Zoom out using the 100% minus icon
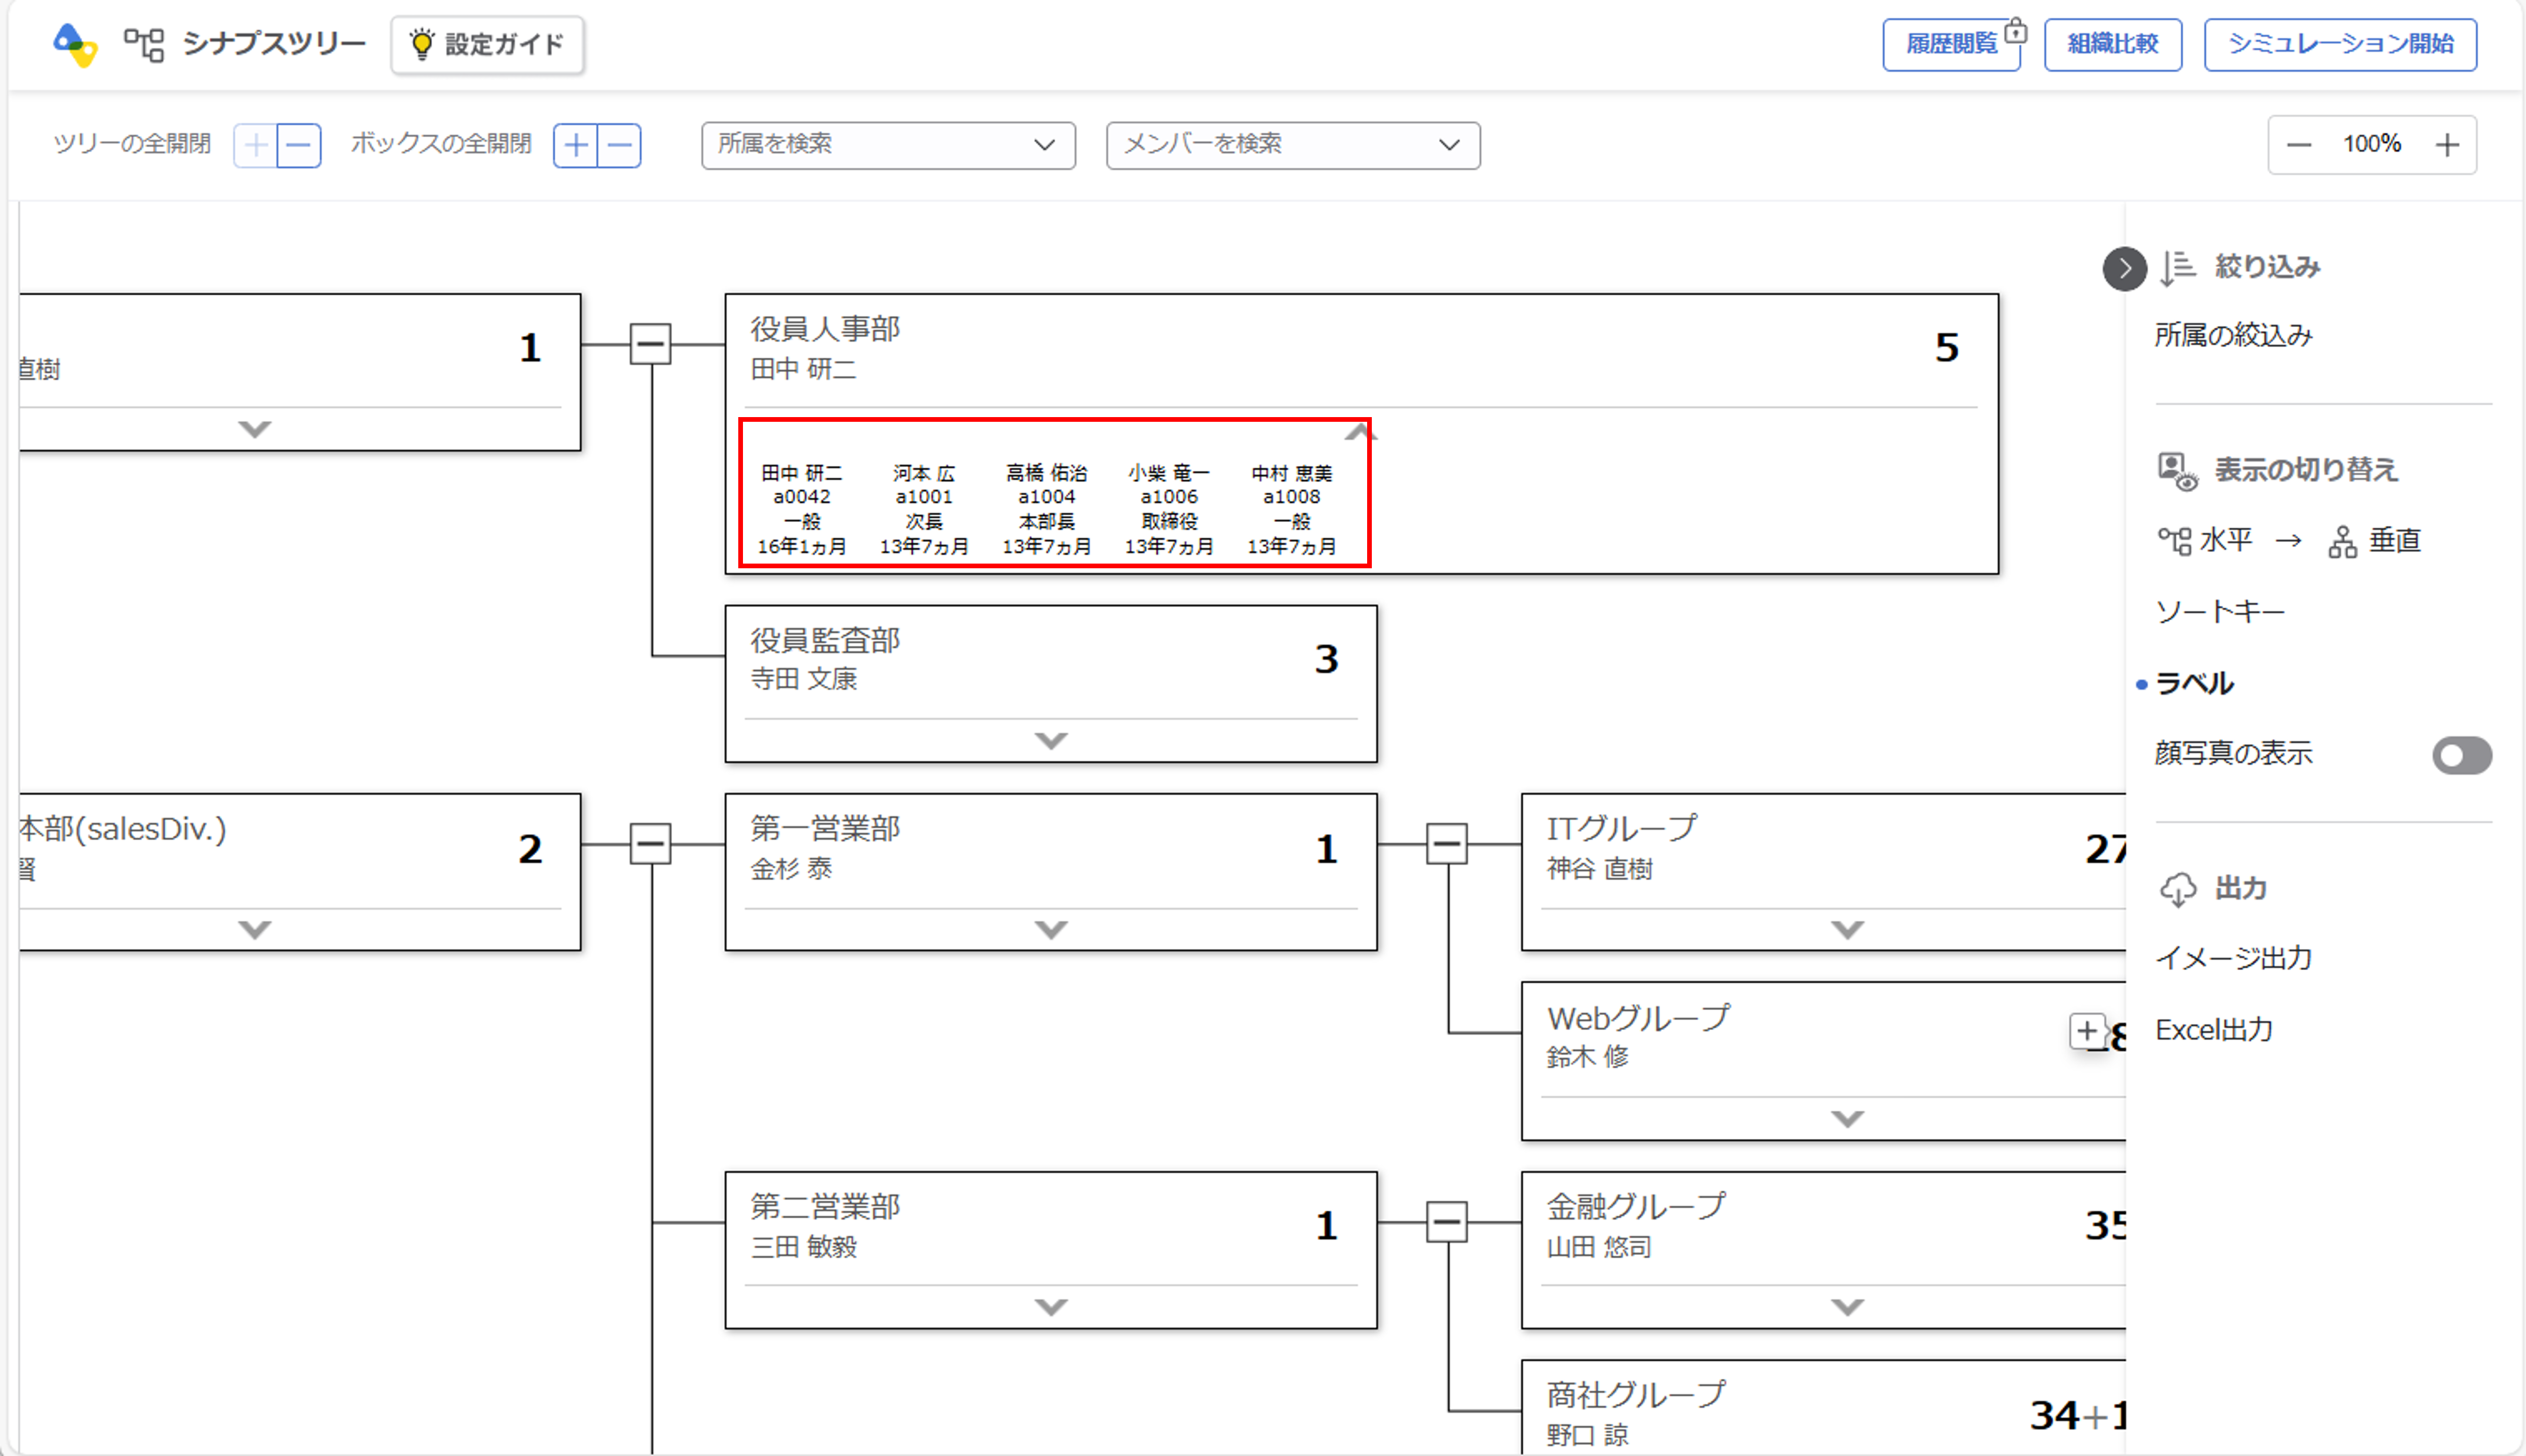This screenshot has height=1456, width=2526. pos(2298,145)
